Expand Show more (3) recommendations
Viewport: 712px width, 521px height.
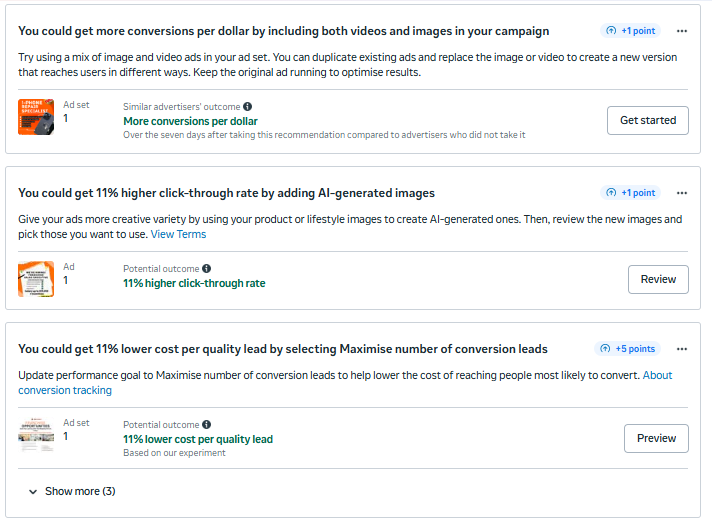pos(72,491)
